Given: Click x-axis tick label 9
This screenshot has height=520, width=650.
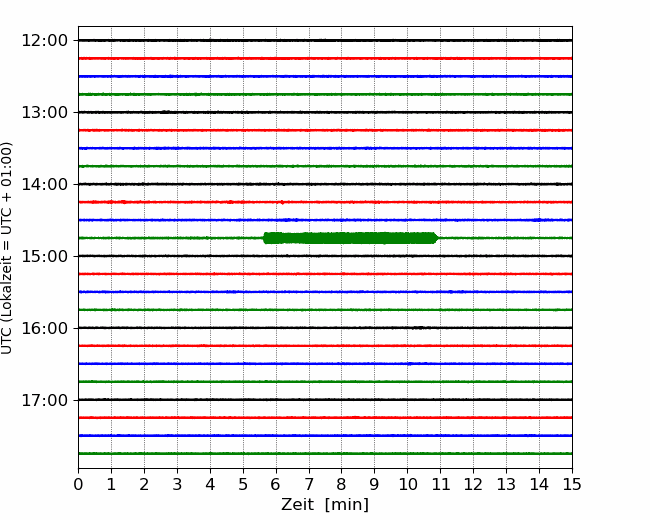Looking at the screenshot, I should (x=375, y=484).
